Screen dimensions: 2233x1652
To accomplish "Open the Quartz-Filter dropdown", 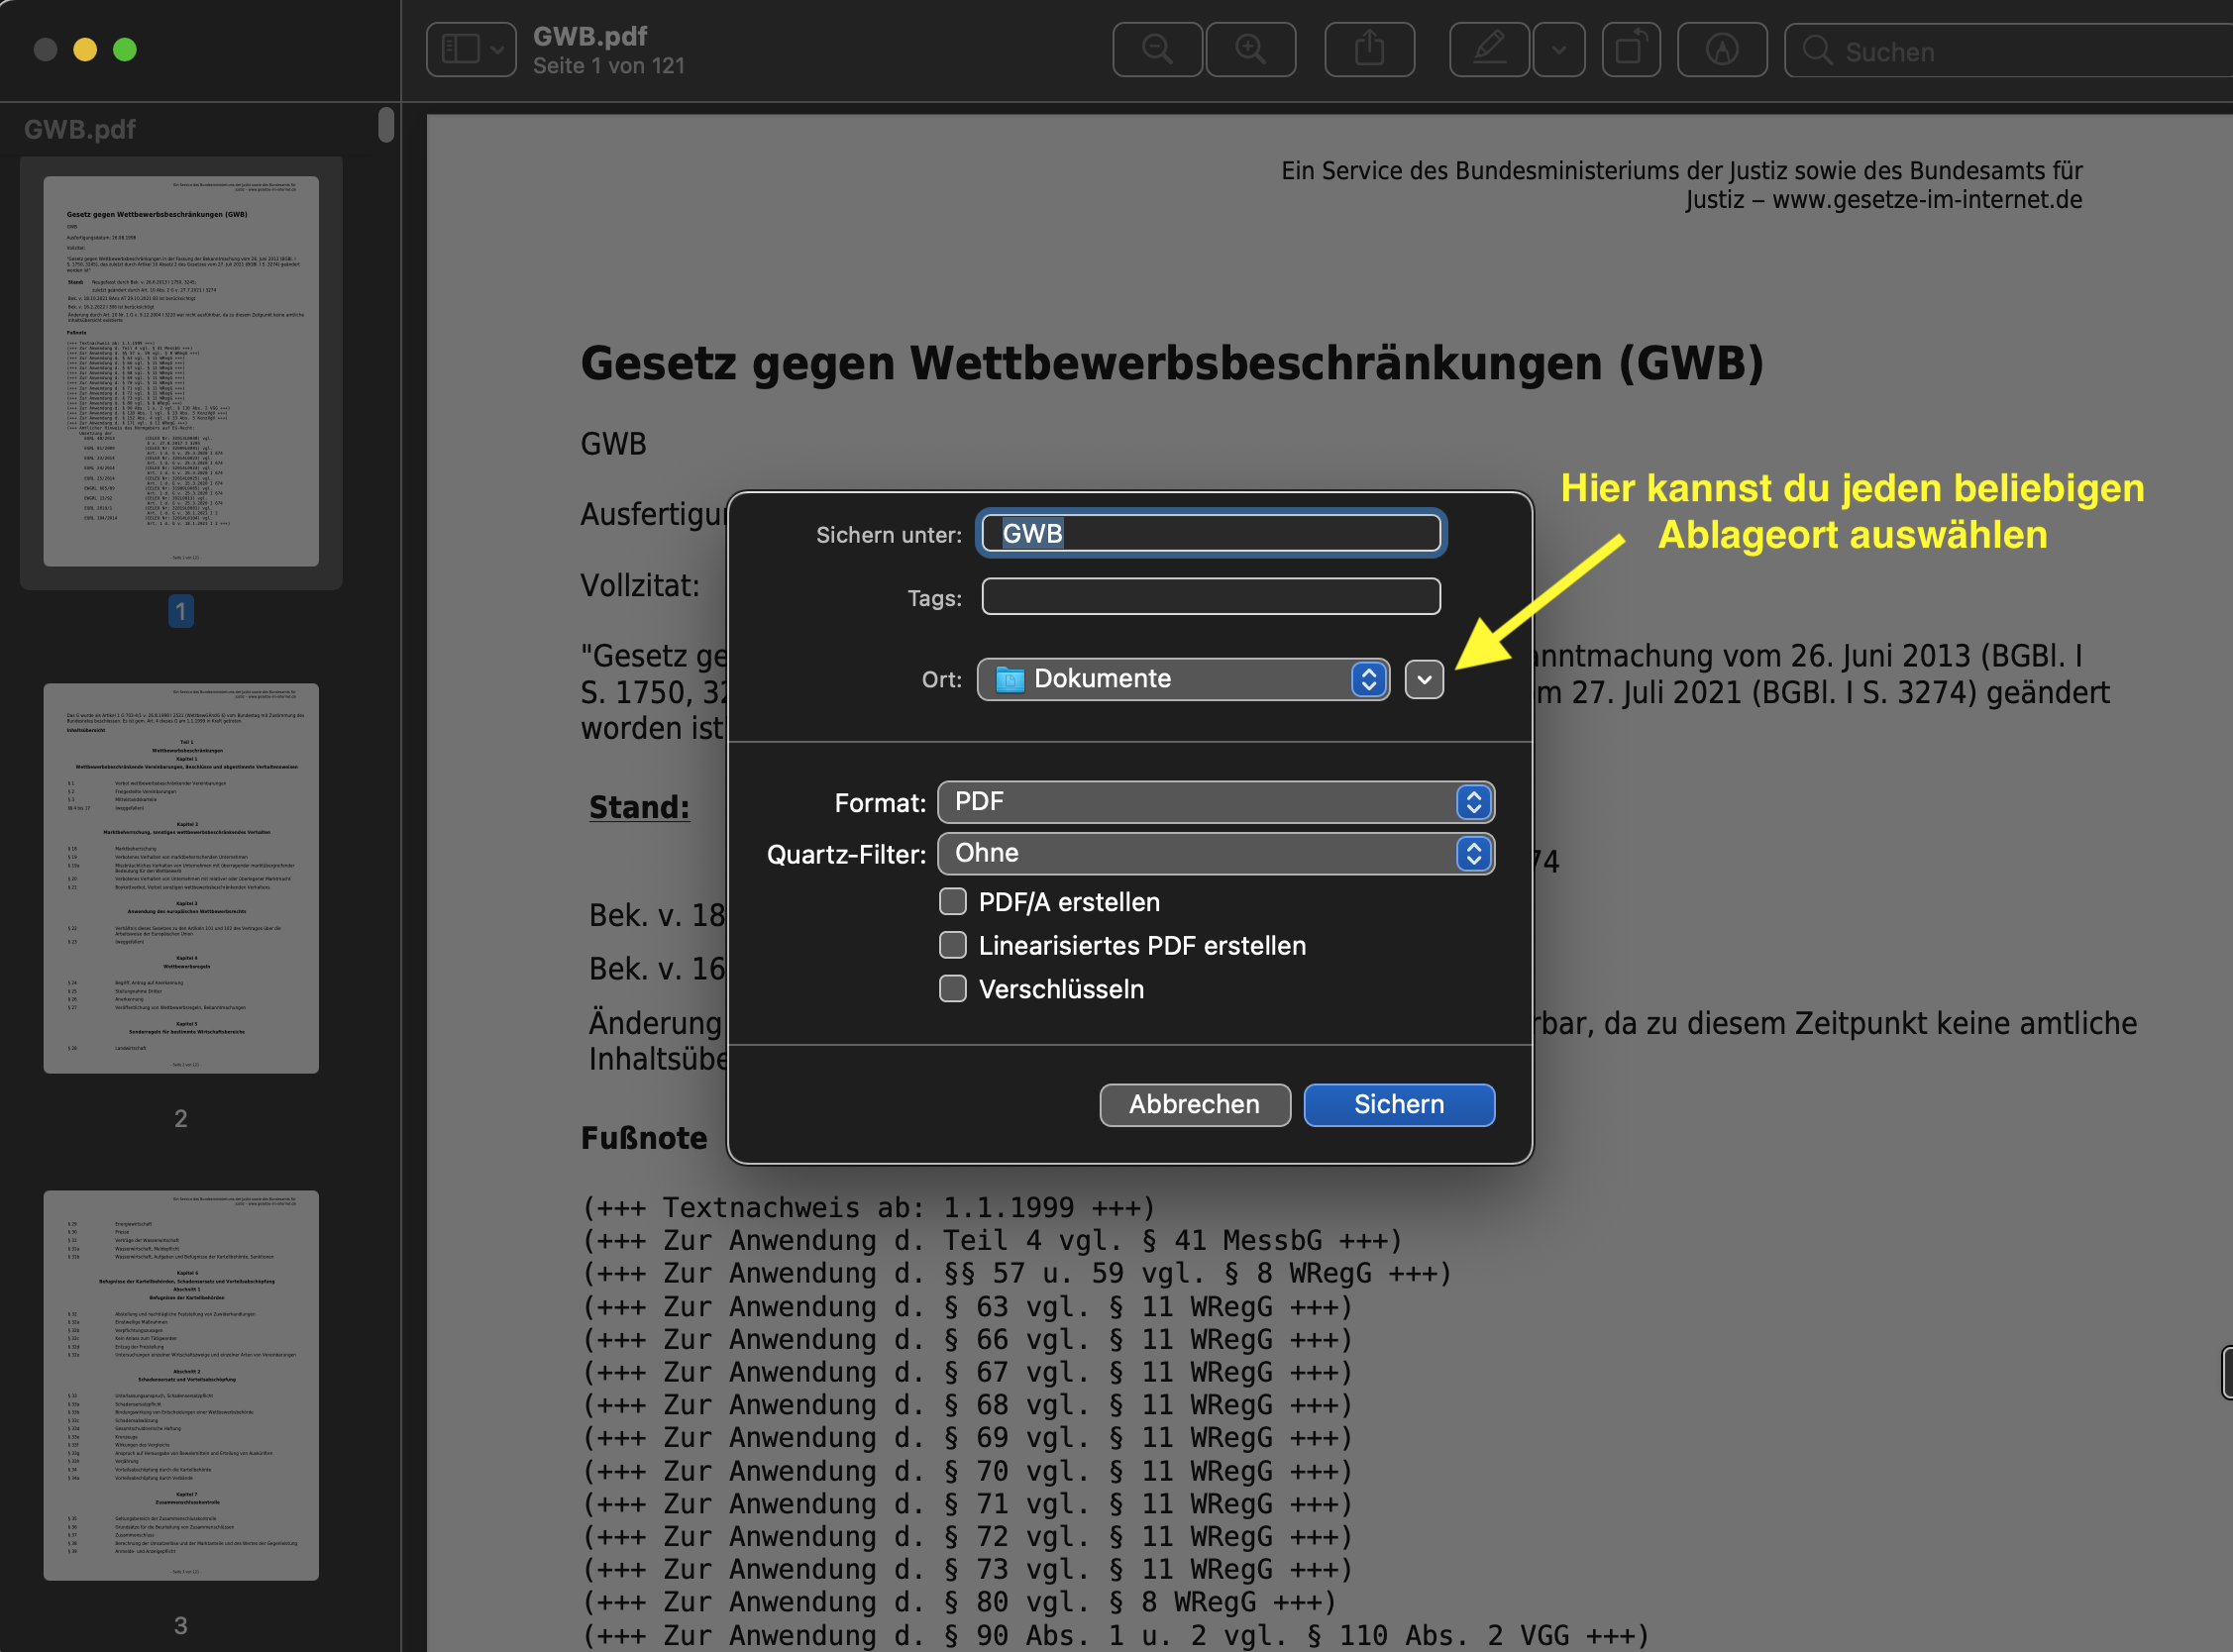I will coord(1215,854).
